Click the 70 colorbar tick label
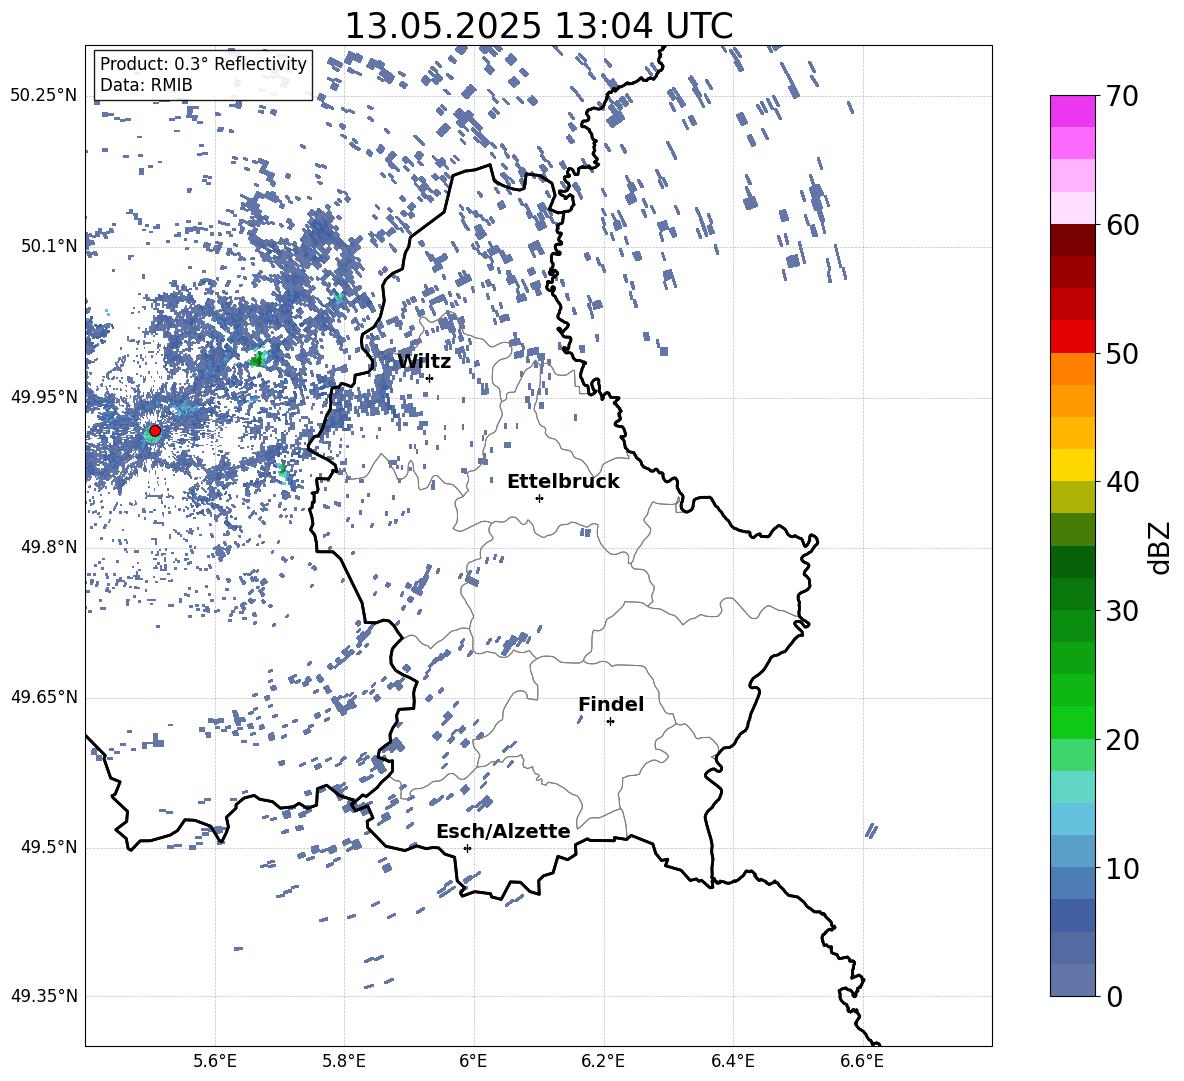Image resolution: width=1184 pixels, height=1081 pixels. 1122,96
